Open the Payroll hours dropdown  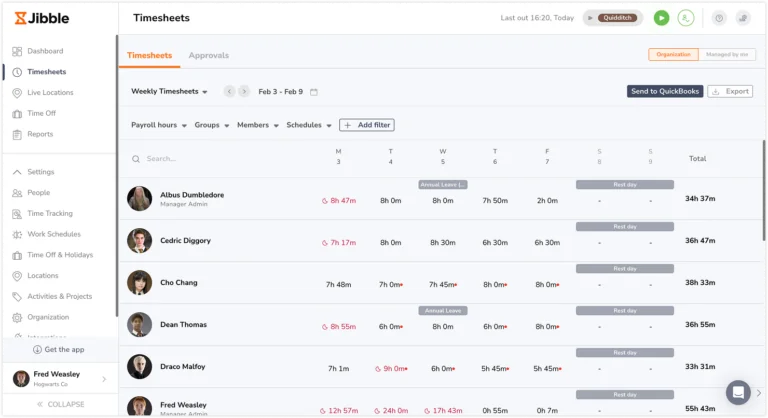pyautogui.click(x=159, y=125)
